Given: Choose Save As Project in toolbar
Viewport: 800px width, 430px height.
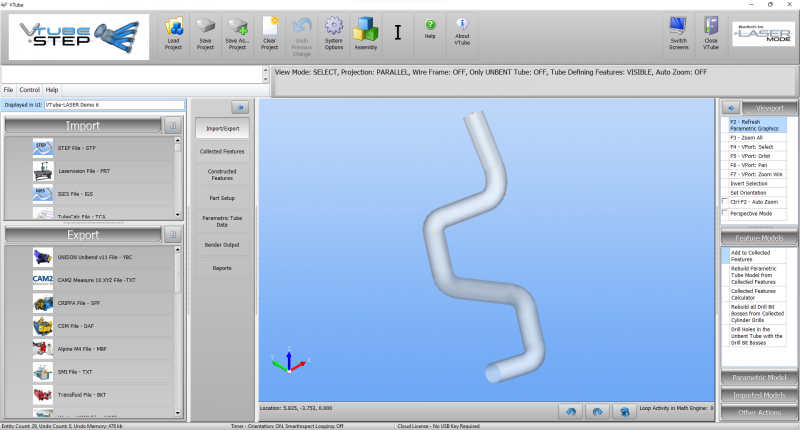Looking at the screenshot, I should [237, 35].
